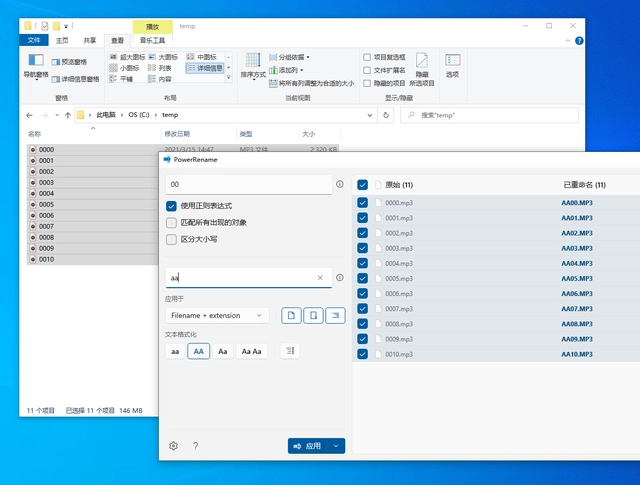Clear the replace text with X
640x485 pixels.
pos(320,278)
